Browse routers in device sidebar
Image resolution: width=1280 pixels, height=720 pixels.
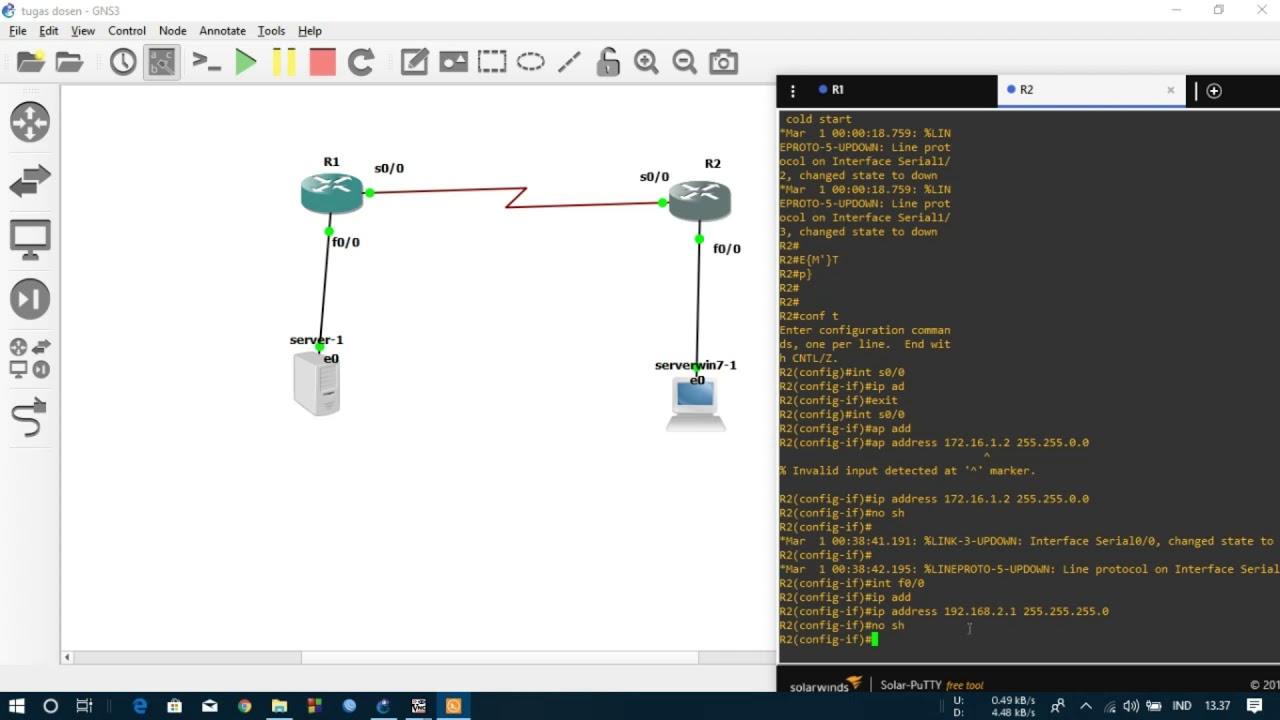[x=30, y=122]
